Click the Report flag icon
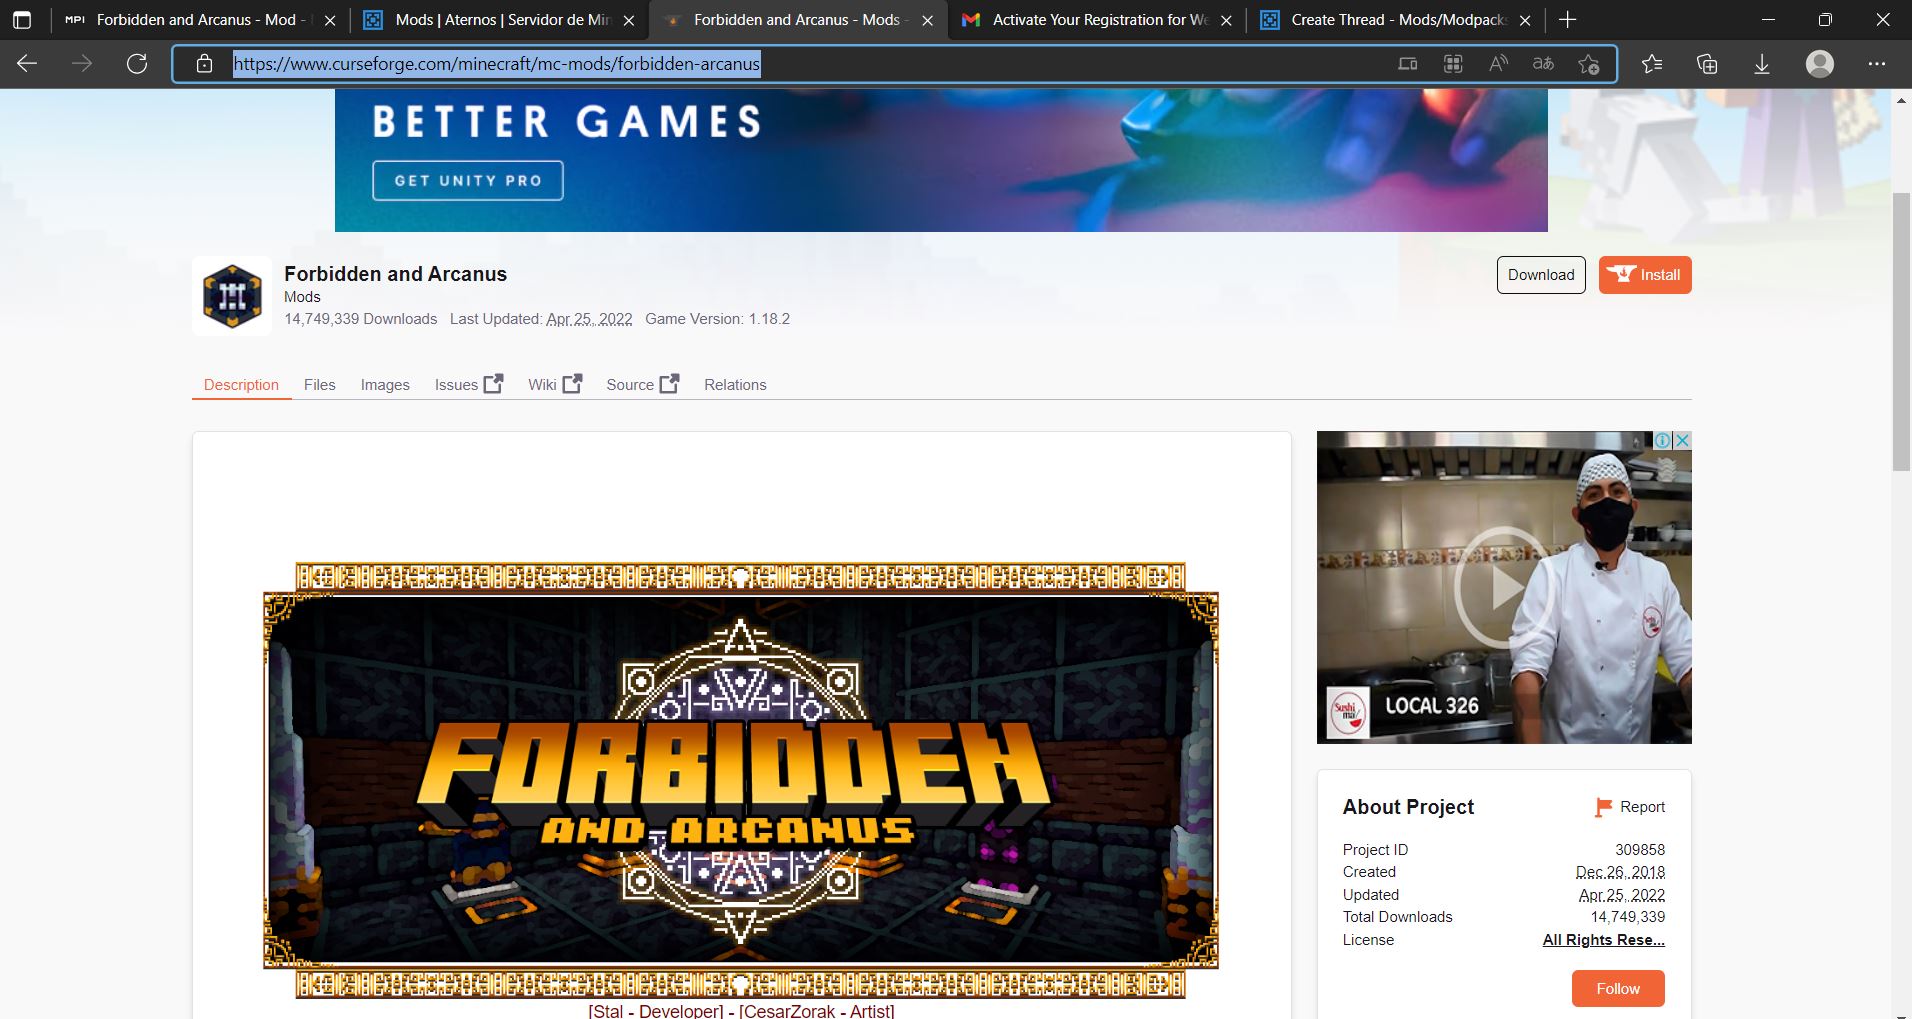 point(1603,807)
